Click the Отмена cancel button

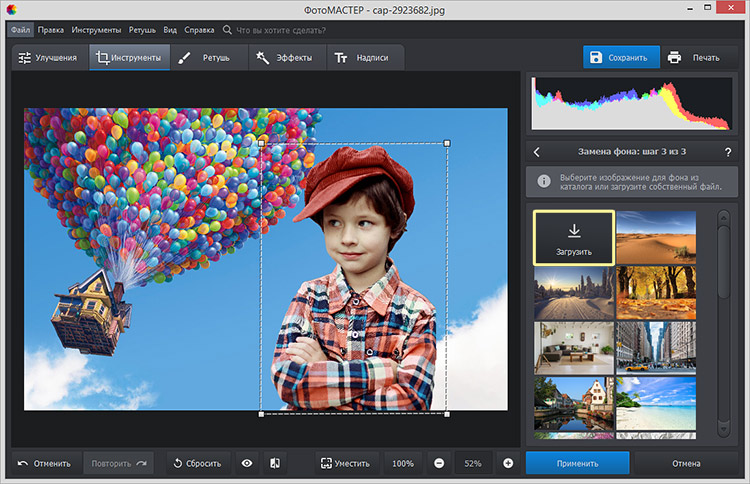[686, 463]
